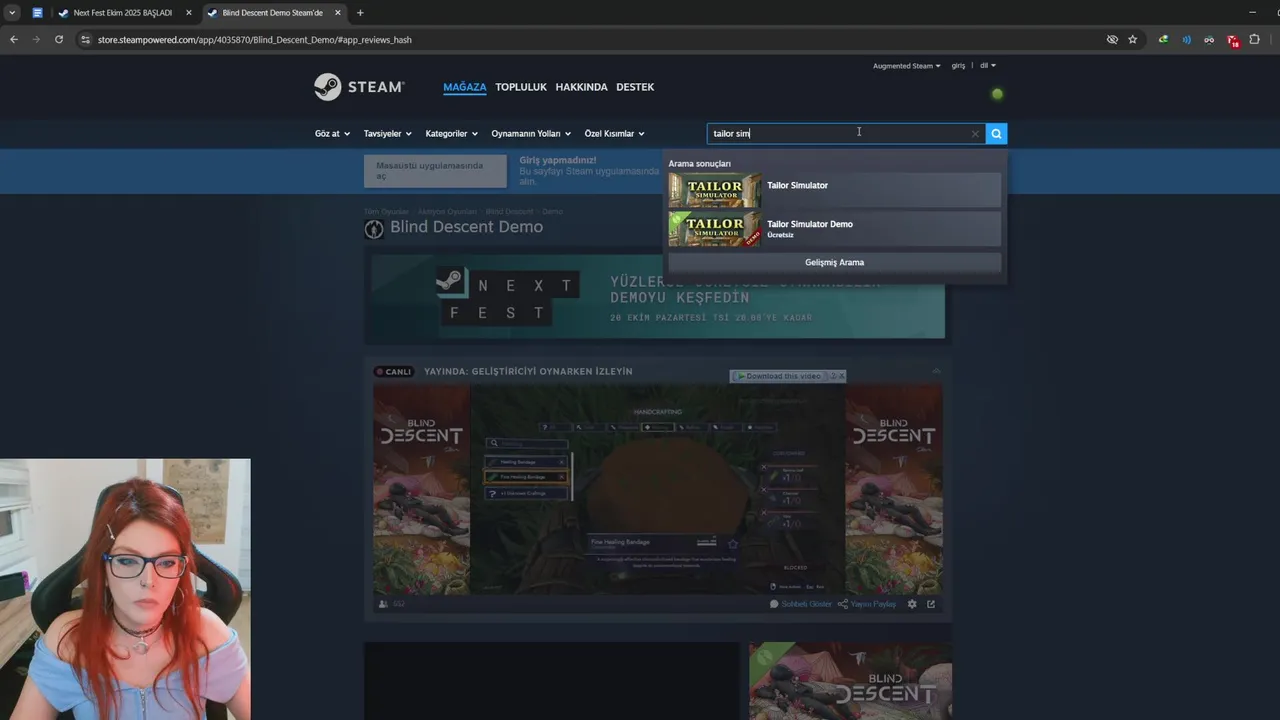Open the Augmented Steam dropdown
The width and height of the screenshot is (1280, 720).
(906, 66)
